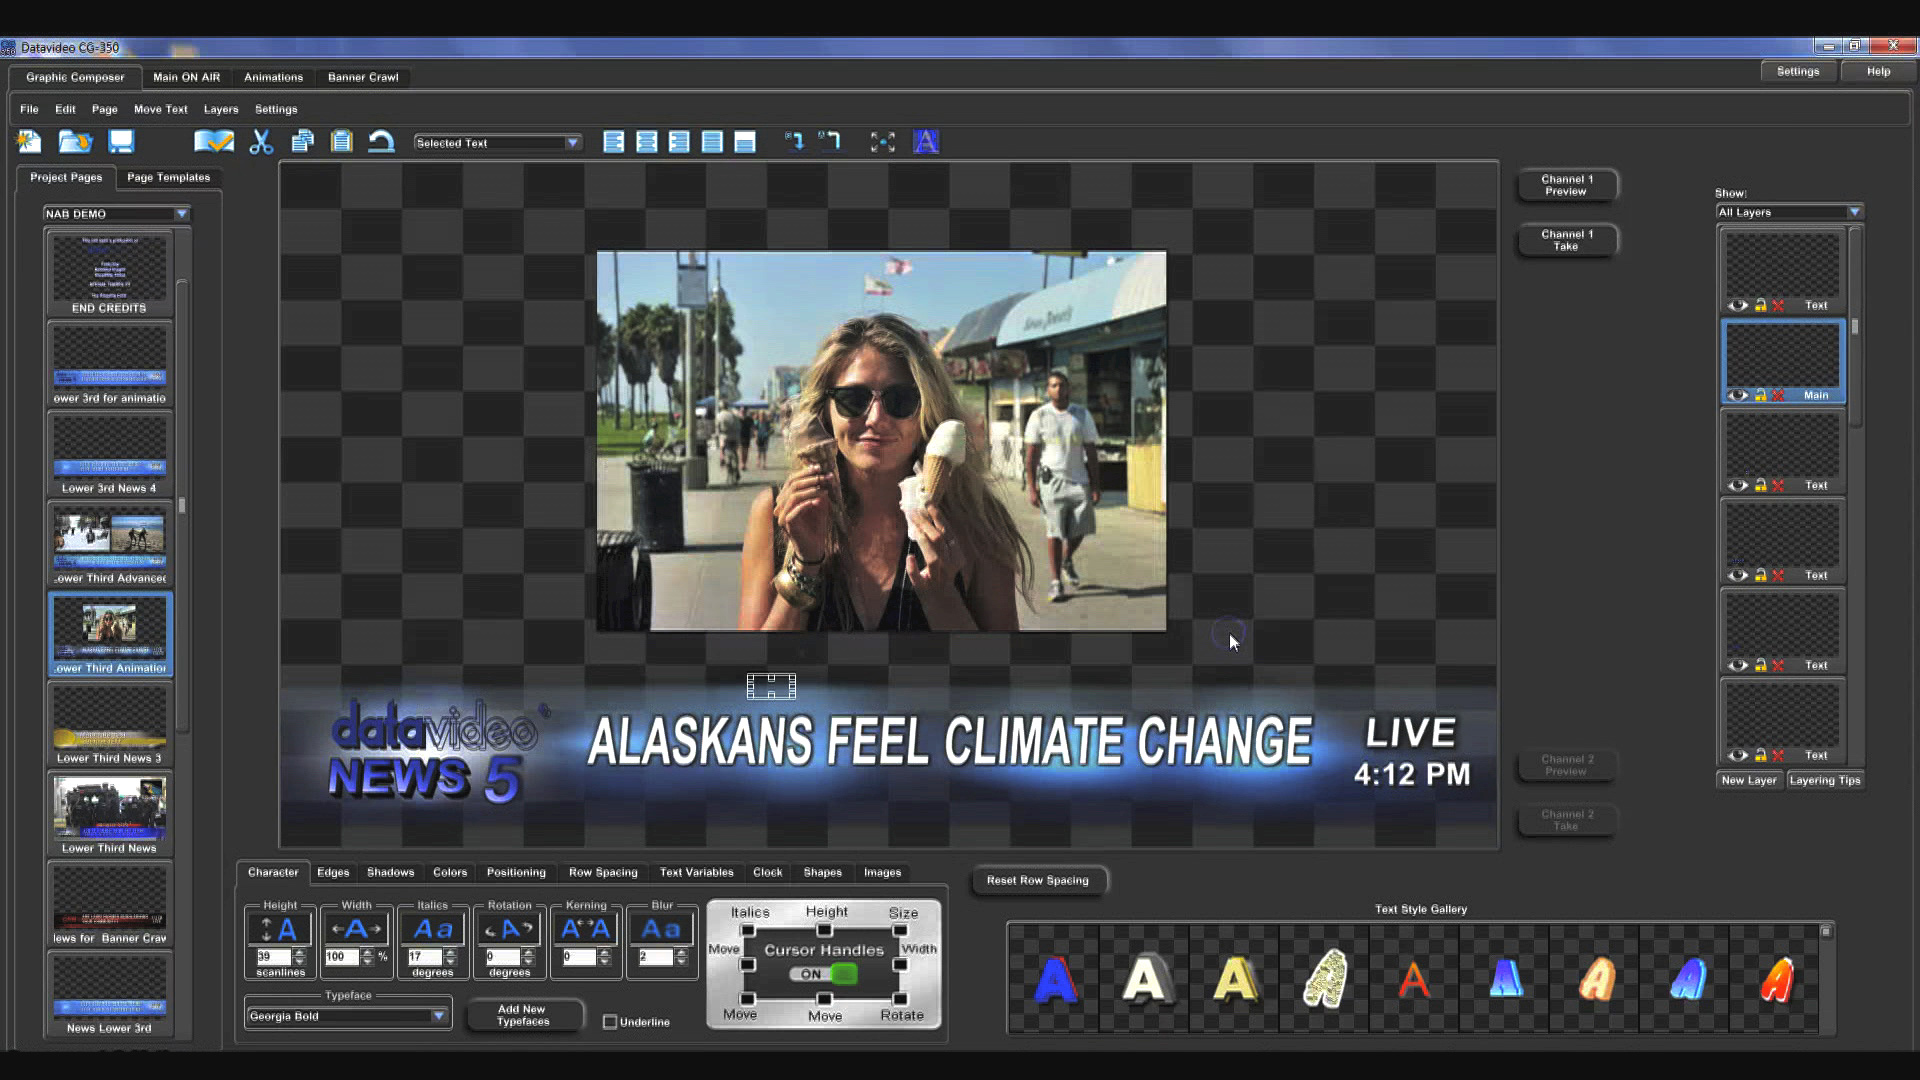Click the Reset Row Spacing button
Screen dimensions: 1920x1080
[1037, 880]
